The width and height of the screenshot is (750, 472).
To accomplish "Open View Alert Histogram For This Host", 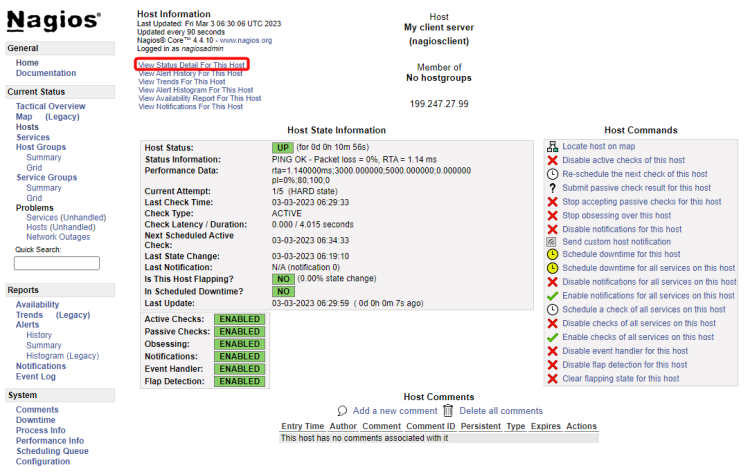I will pos(196,90).
